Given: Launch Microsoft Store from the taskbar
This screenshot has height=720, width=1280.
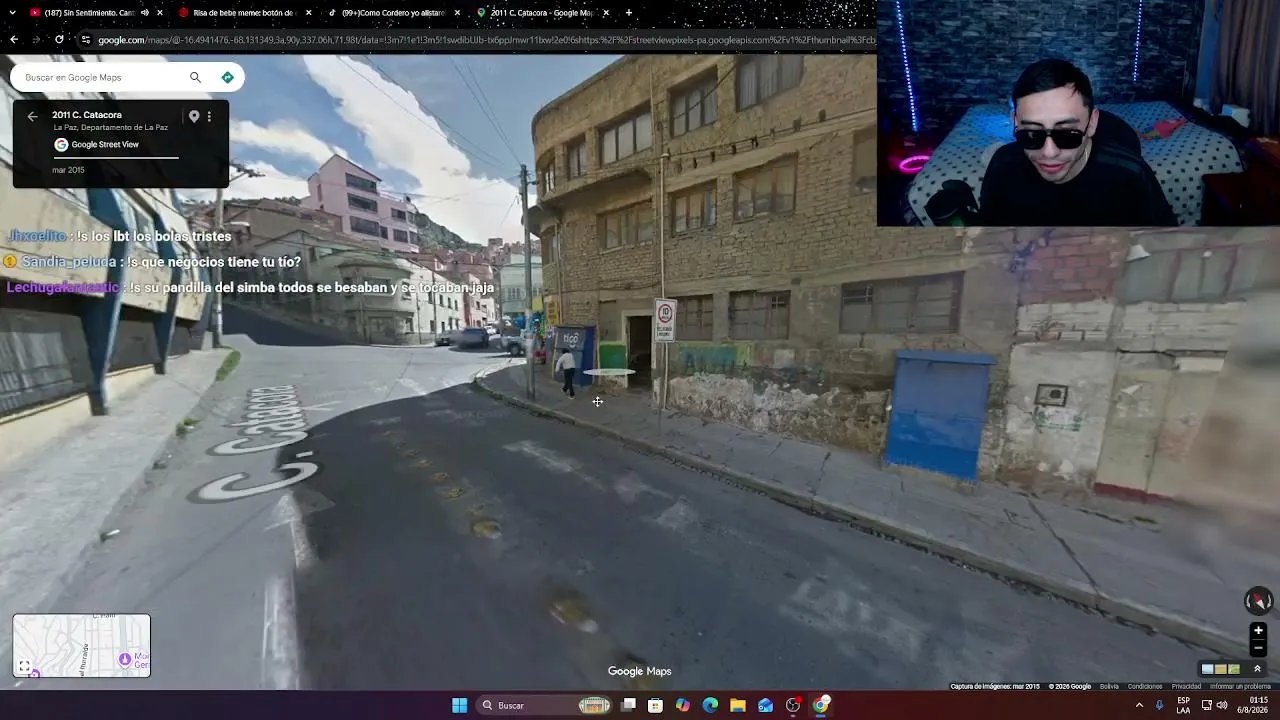Looking at the screenshot, I should pyautogui.click(x=655, y=705).
